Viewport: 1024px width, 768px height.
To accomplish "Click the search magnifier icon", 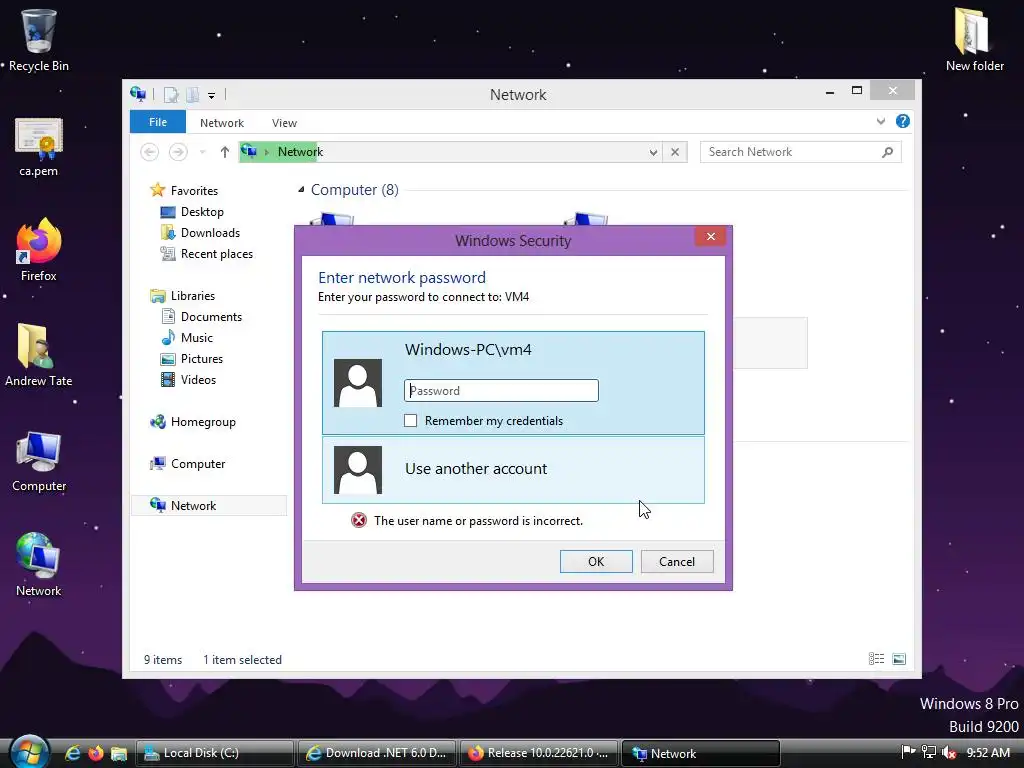I will (x=887, y=152).
